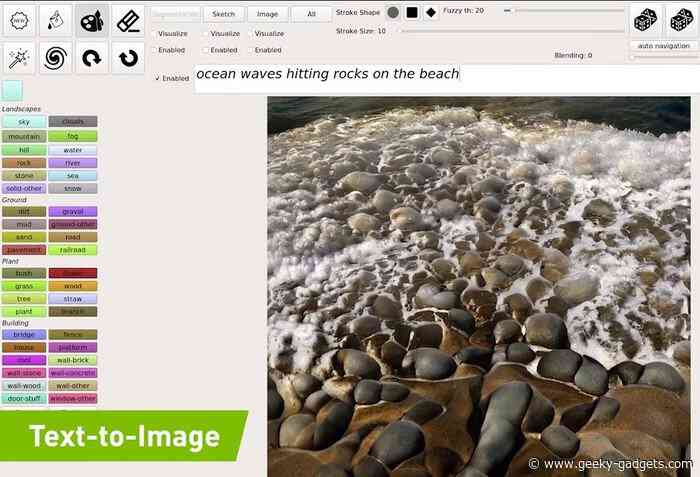This screenshot has height=477, width=700.
Task: Select the plant label
Action: pyautogui.click(x=24, y=312)
